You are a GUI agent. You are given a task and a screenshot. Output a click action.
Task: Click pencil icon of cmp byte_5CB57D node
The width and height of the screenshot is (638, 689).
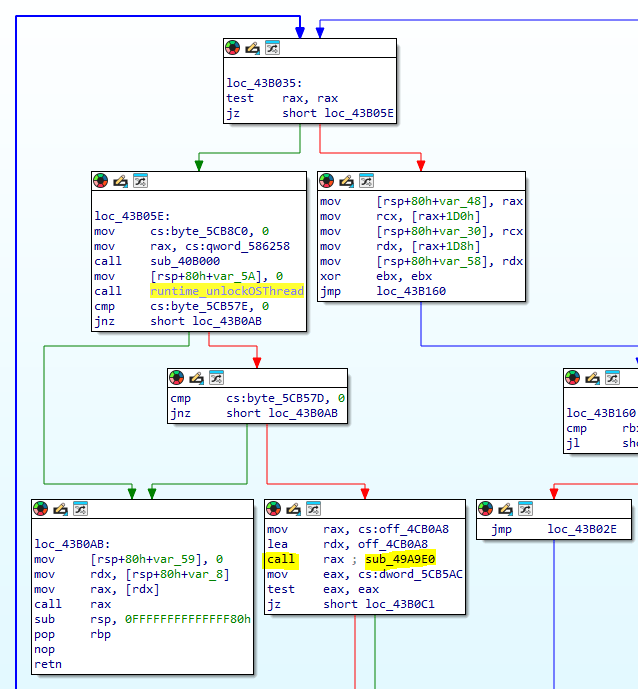(x=196, y=377)
